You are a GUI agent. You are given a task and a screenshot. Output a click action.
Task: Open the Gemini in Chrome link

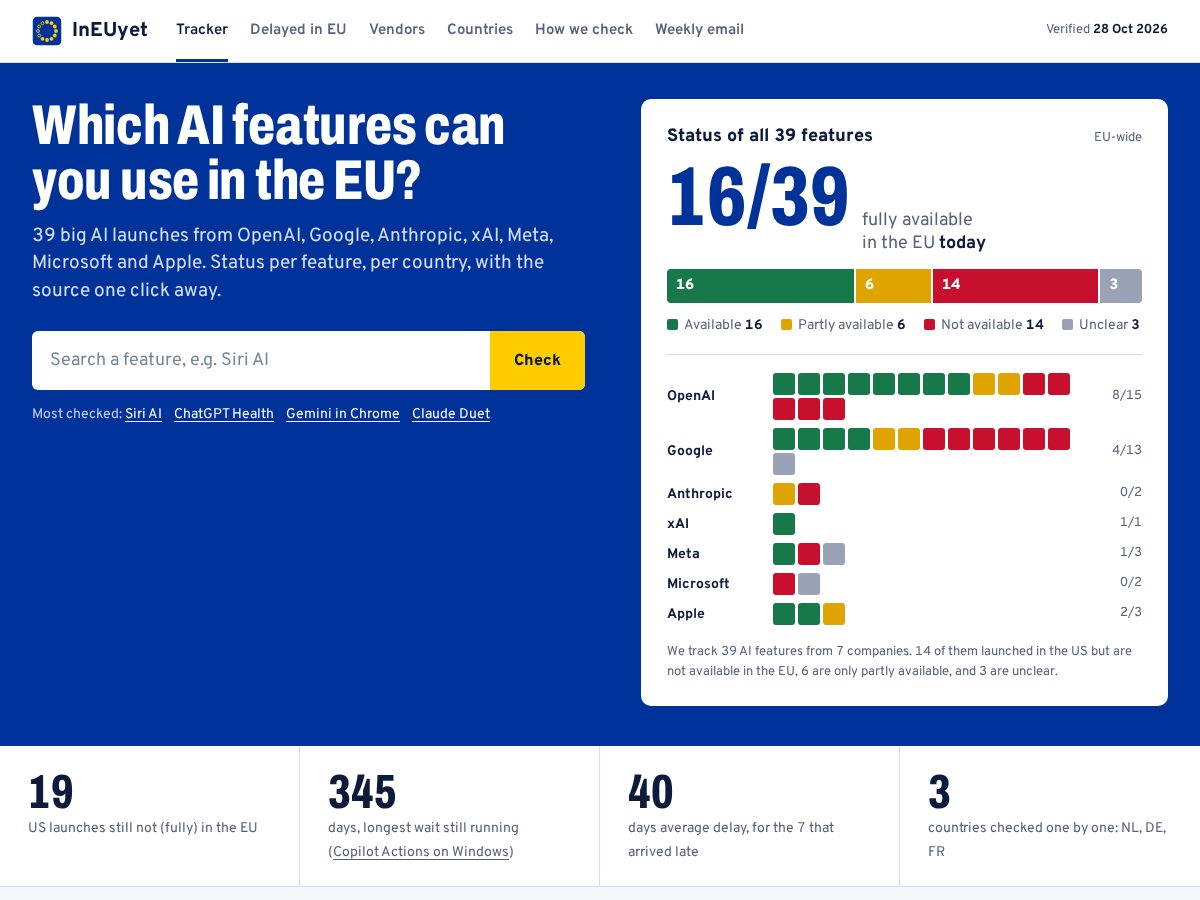(343, 414)
